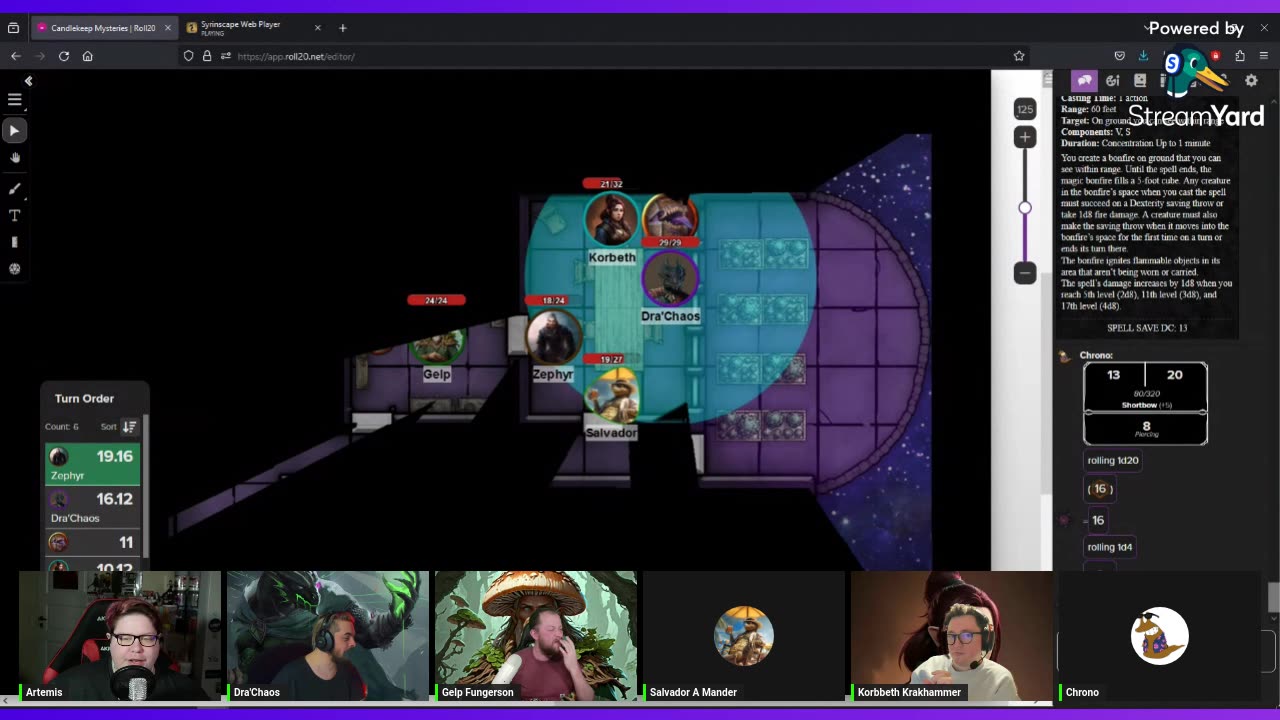Open the dice roller d20 tool

click(14, 268)
